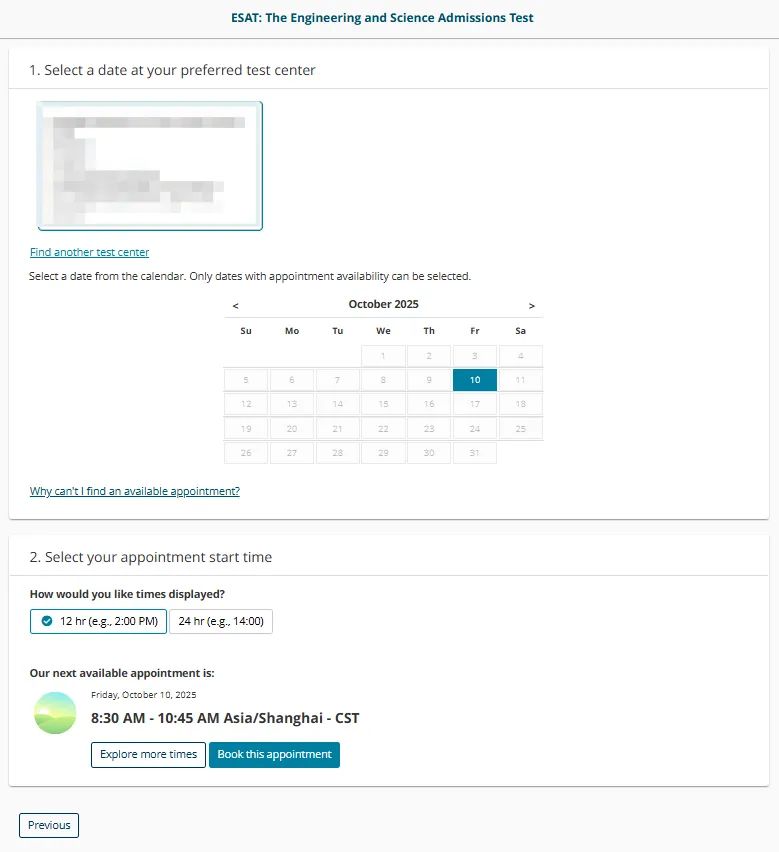Screen dimensions: 779x852
Task: Click calendar date 11
Action: tap(520, 380)
